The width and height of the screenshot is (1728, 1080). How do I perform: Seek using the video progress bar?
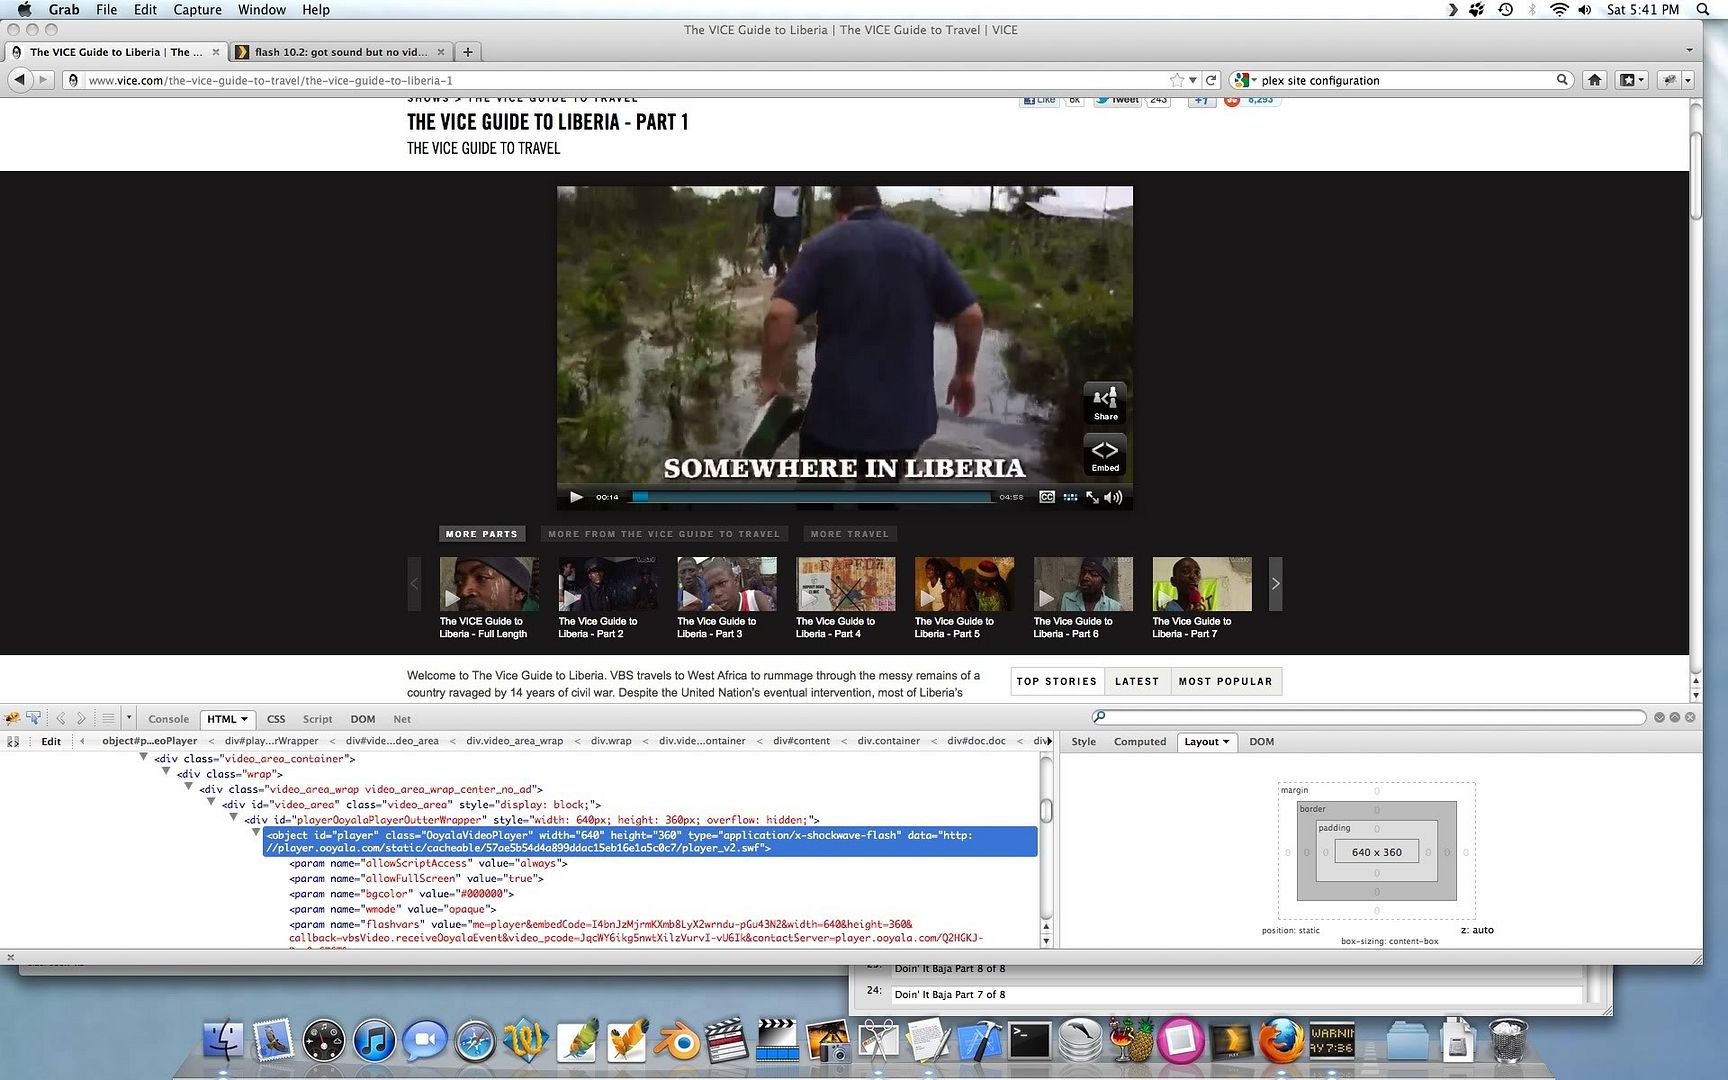(810, 497)
